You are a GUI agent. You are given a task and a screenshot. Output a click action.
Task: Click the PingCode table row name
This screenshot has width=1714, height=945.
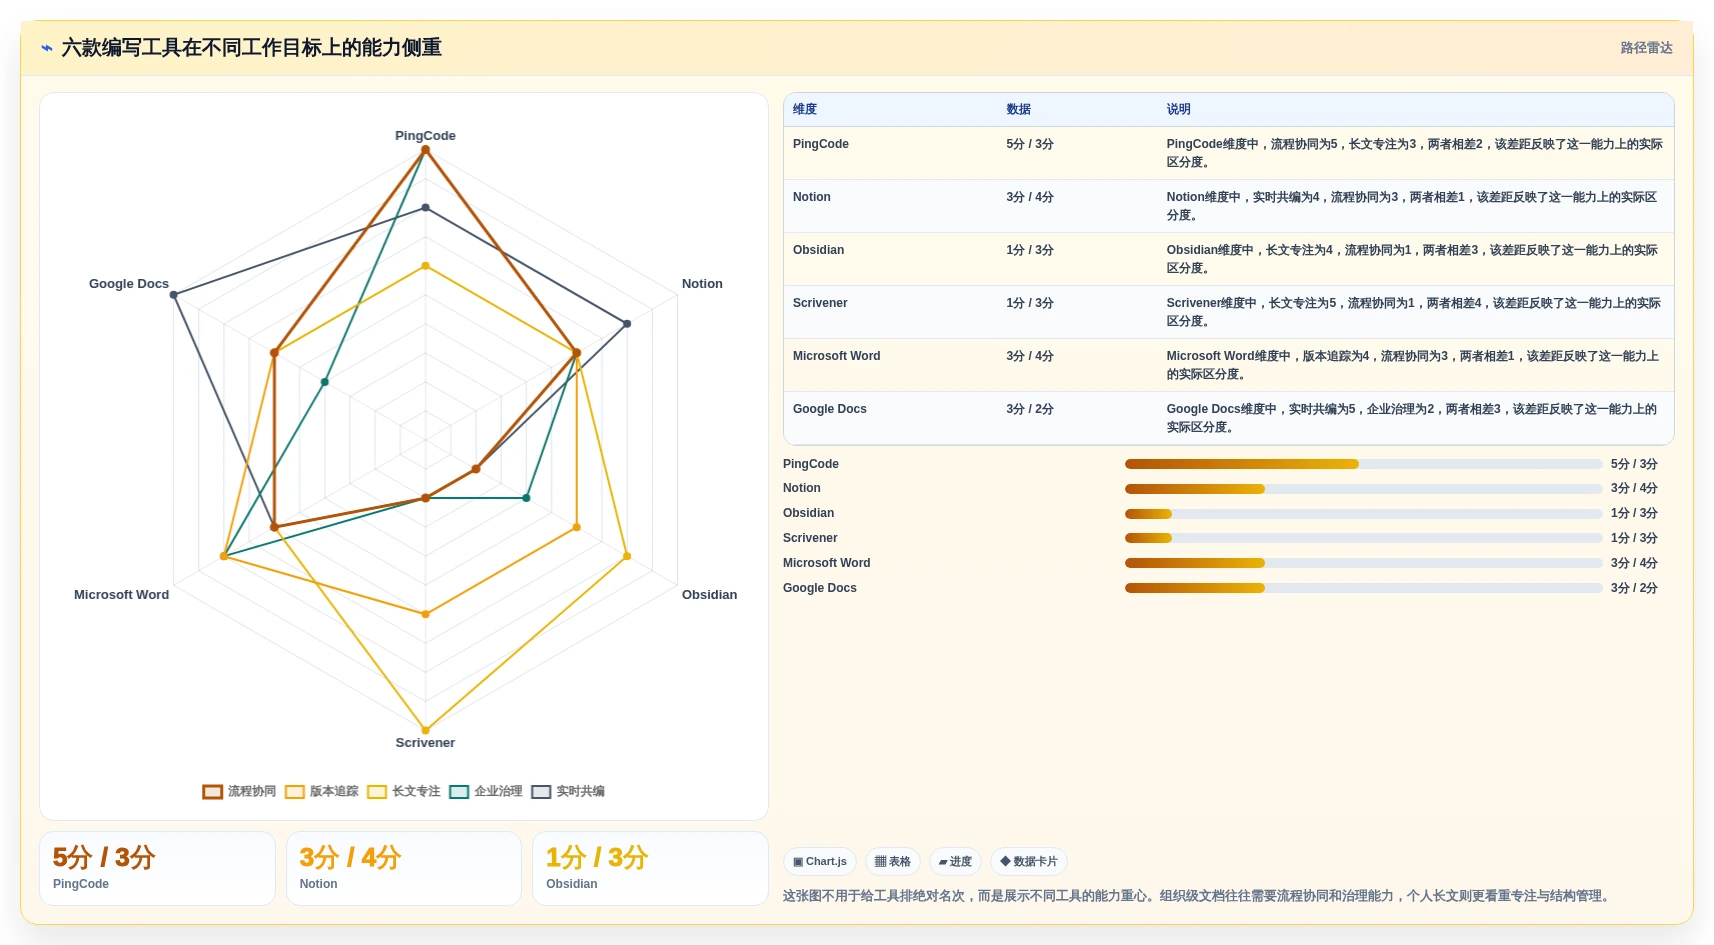(x=821, y=144)
